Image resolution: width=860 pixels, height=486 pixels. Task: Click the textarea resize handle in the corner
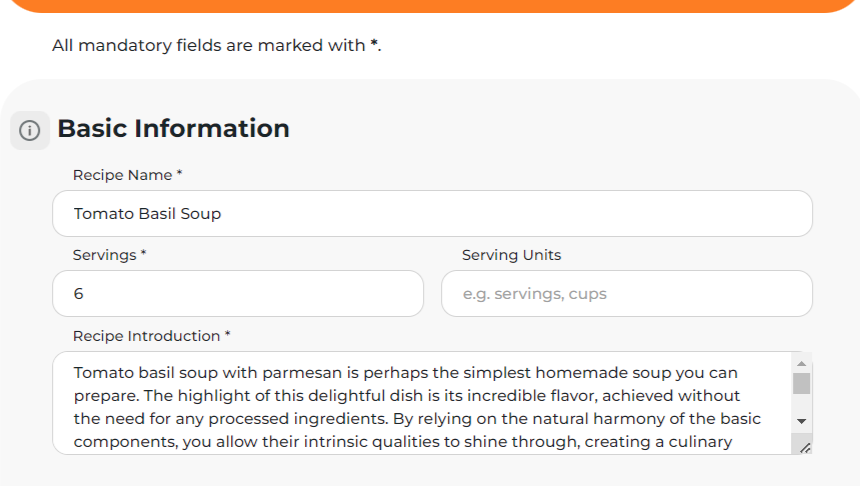pos(805,448)
